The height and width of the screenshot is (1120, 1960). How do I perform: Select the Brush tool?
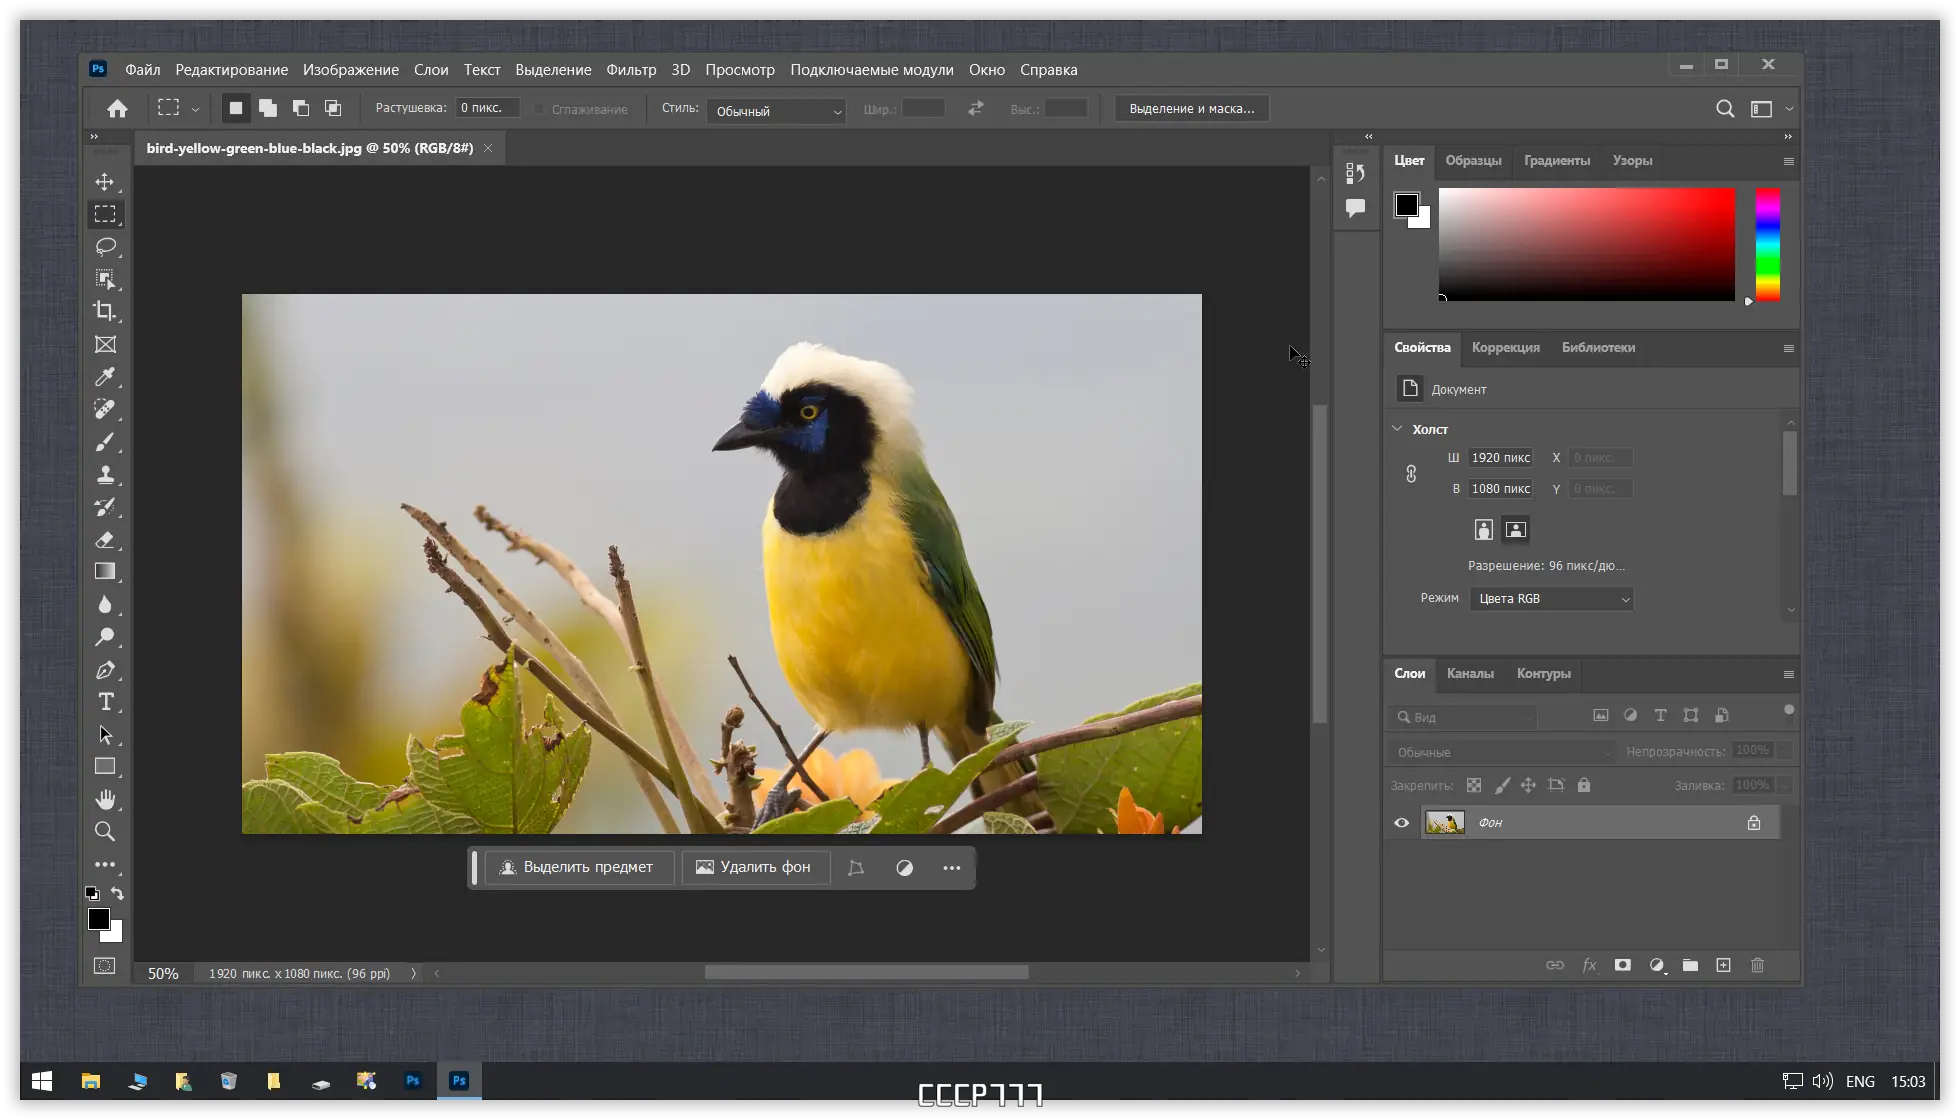pos(105,442)
